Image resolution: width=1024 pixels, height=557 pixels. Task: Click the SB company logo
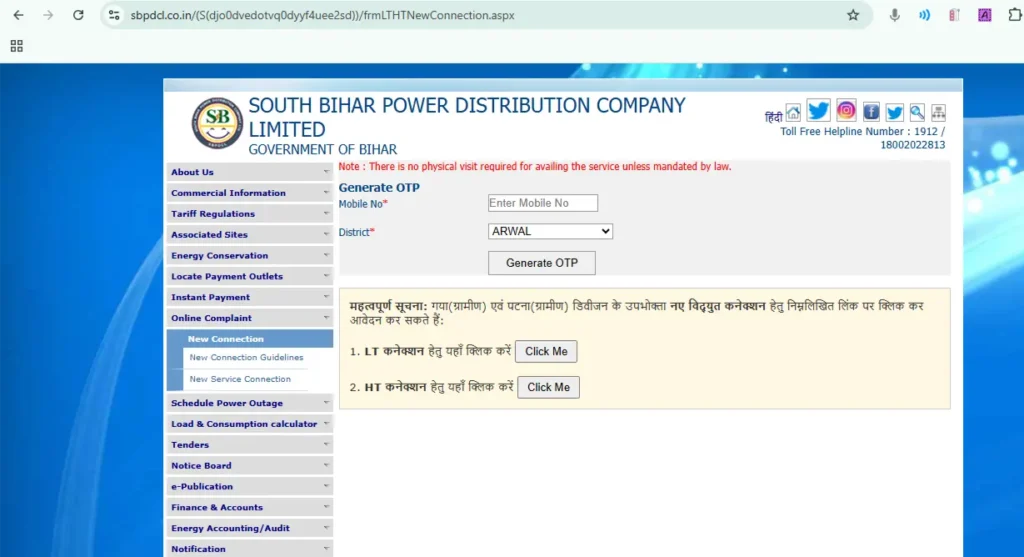[217, 124]
